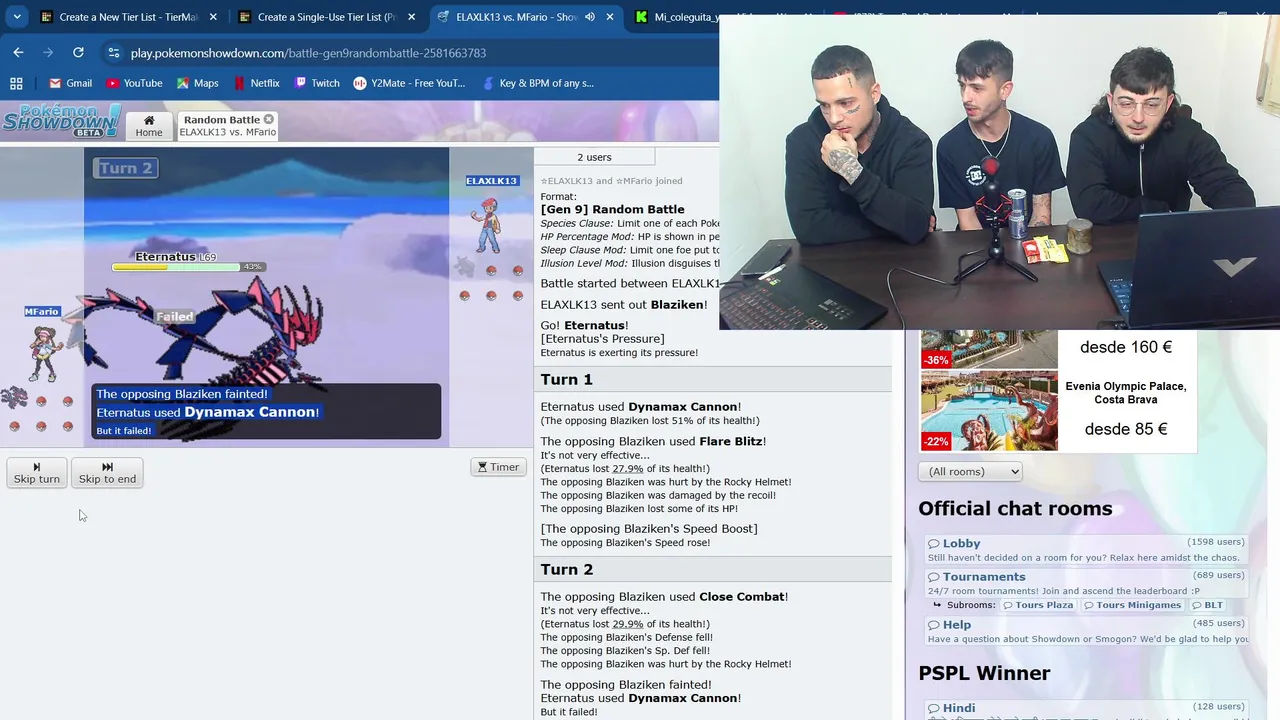This screenshot has width=1280, height=720.
Task: Open the Twitch bookmark
Action: (x=317, y=83)
